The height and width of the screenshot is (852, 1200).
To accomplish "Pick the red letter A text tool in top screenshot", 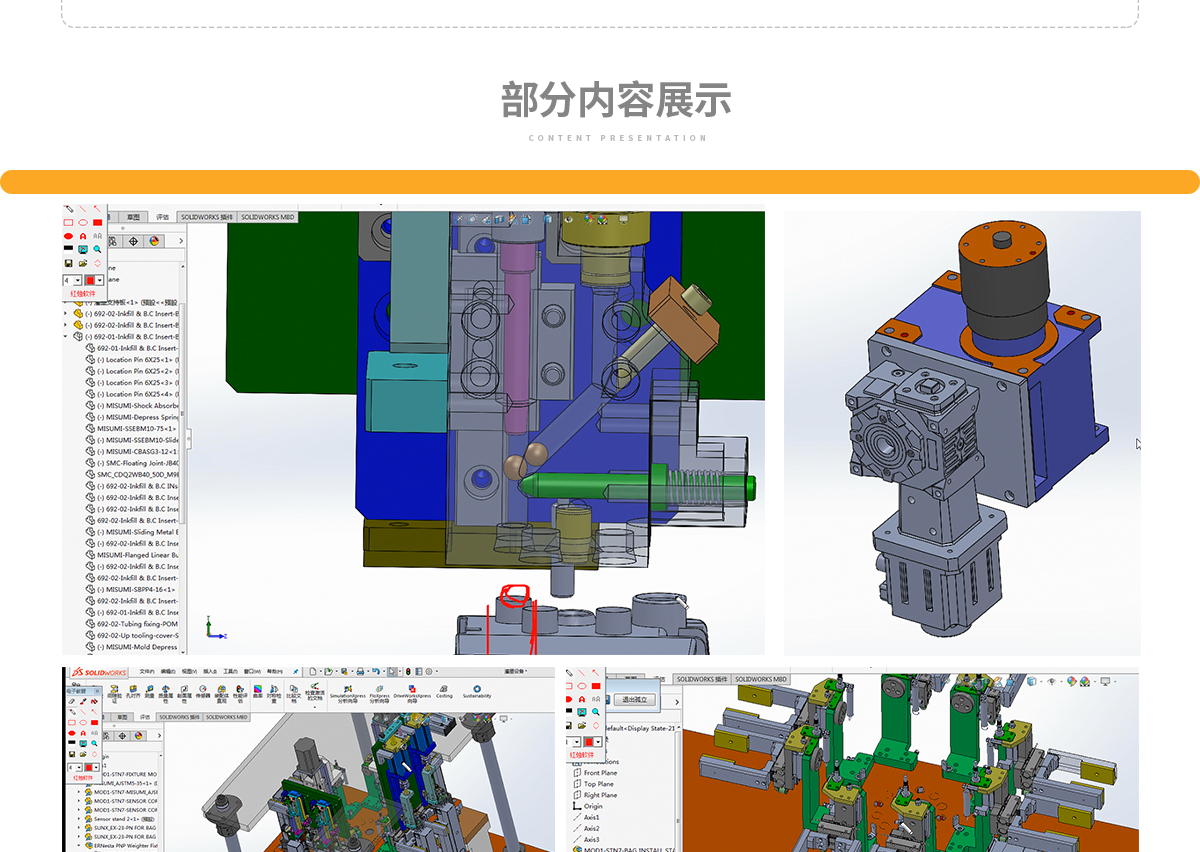I will tap(83, 236).
